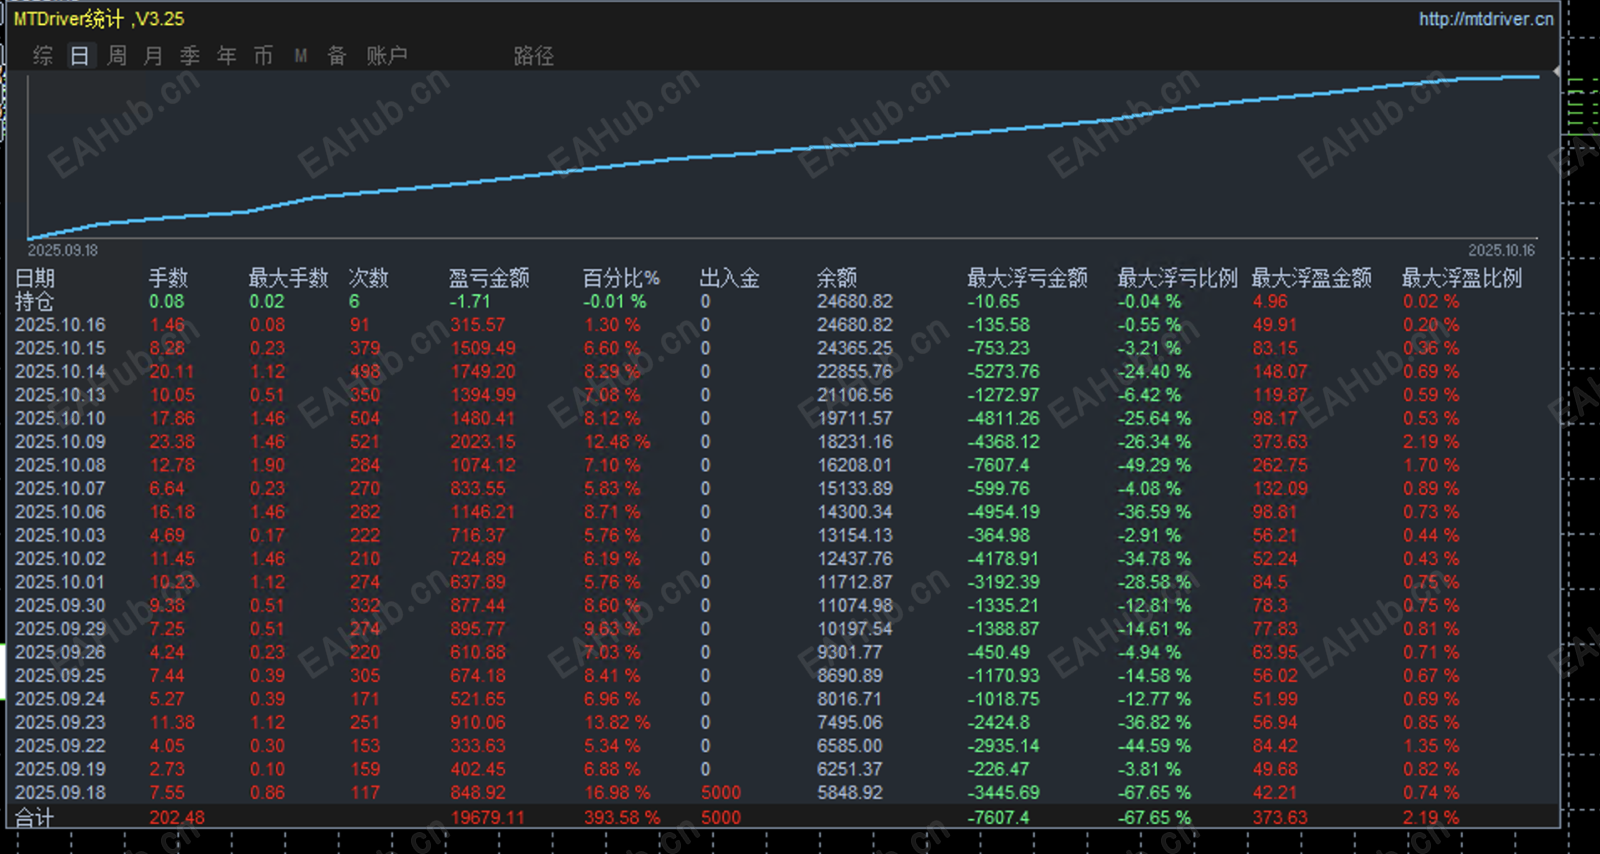The height and width of the screenshot is (854, 1600).
Task: Select the 合计 totals row label
Action: (x=35, y=817)
